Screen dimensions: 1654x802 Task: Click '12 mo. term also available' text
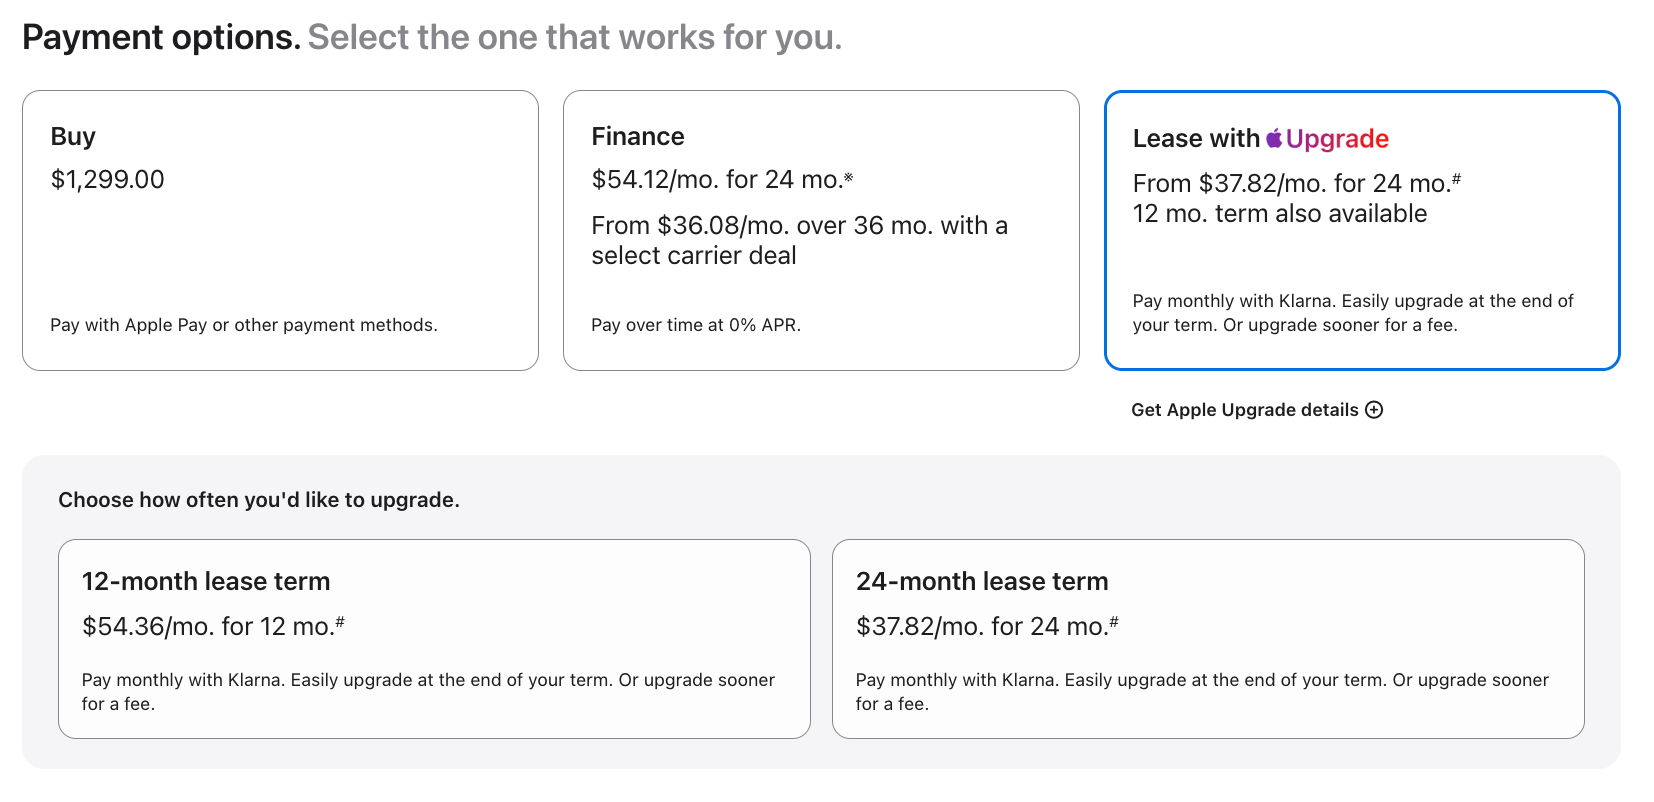click(x=1280, y=214)
